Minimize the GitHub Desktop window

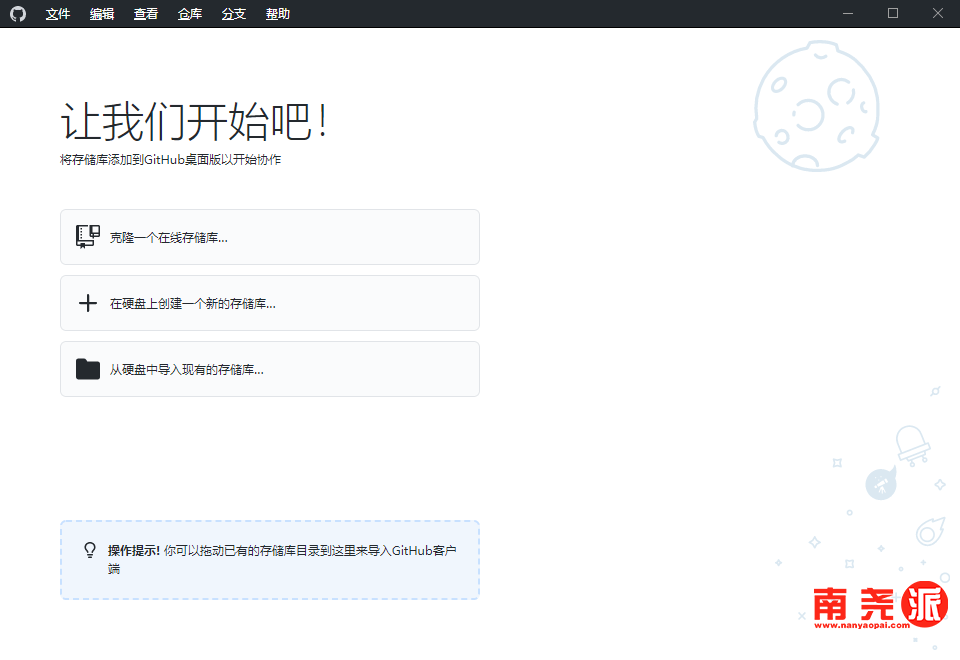pos(848,13)
